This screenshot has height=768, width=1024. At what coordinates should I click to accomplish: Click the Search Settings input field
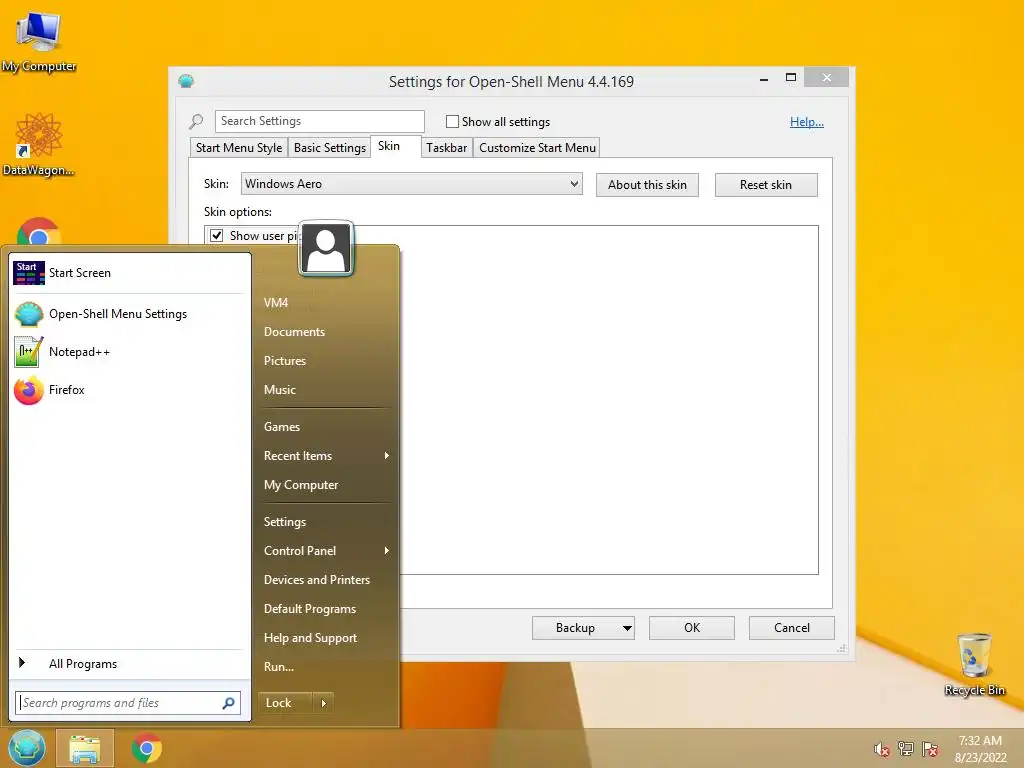pyautogui.click(x=319, y=121)
